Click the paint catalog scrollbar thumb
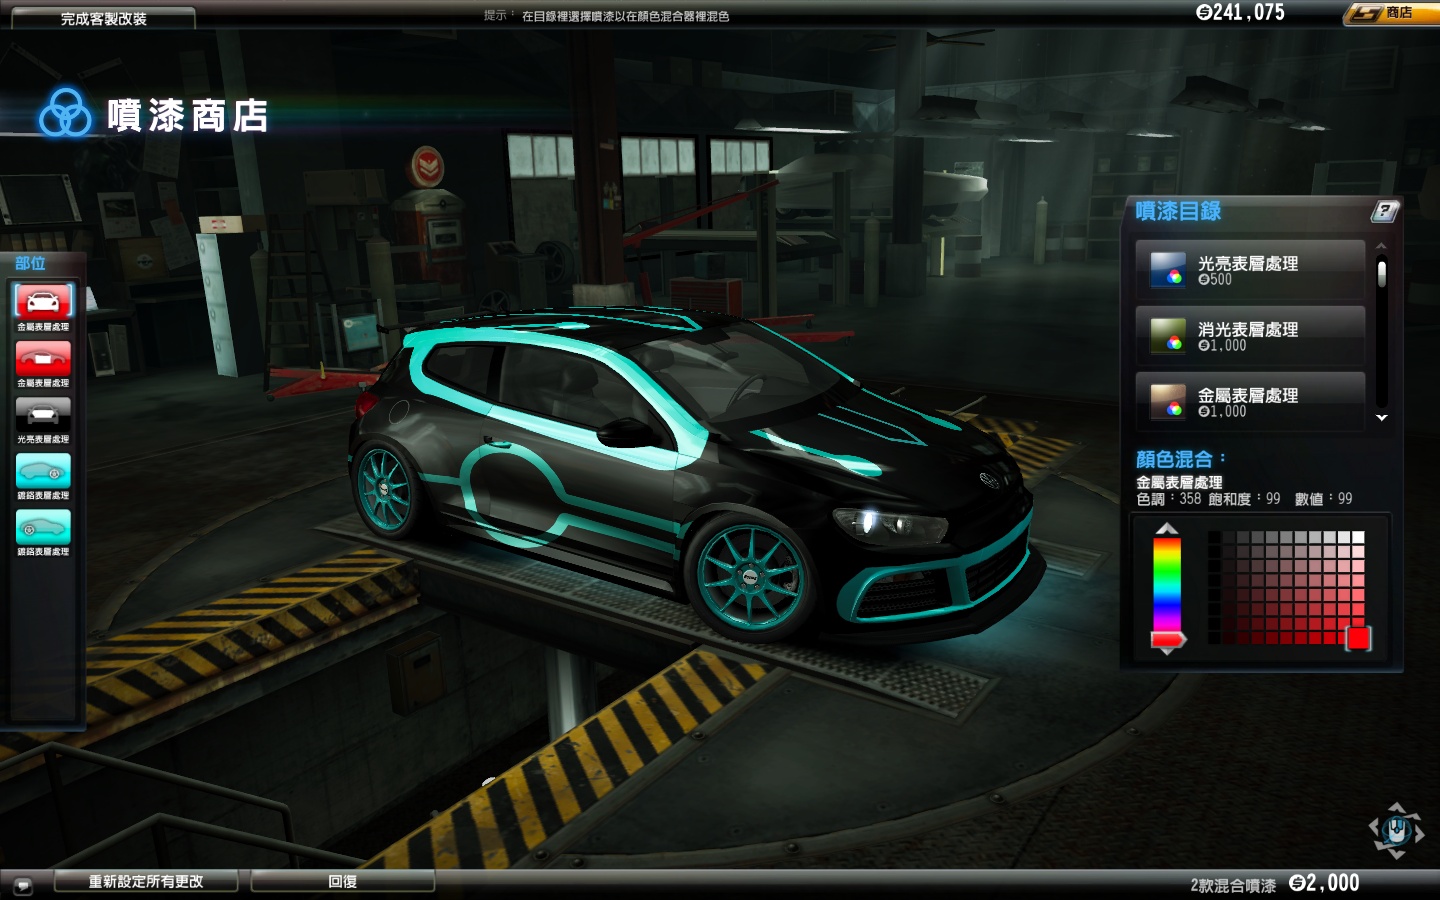The width and height of the screenshot is (1440, 900). tap(1381, 273)
